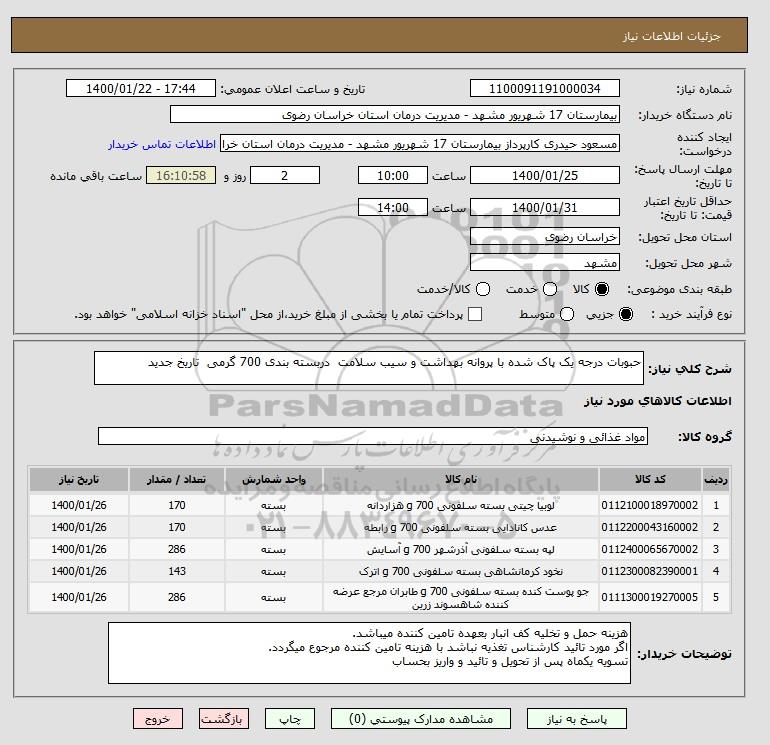The width and height of the screenshot is (770, 745).
Task: Click the announcement date field 1400/01/22 - 17:44
Action: point(141,88)
